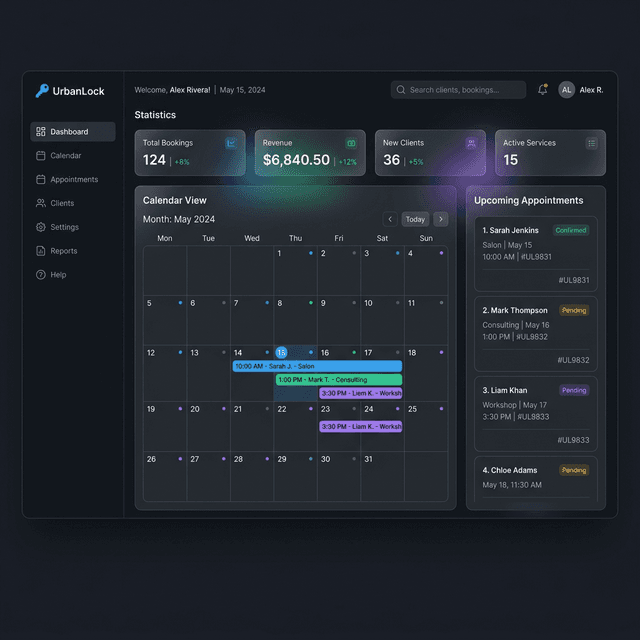Image resolution: width=640 pixels, height=640 pixels.
Task: Click the Active Services list icon
Action: pos(591,143)
